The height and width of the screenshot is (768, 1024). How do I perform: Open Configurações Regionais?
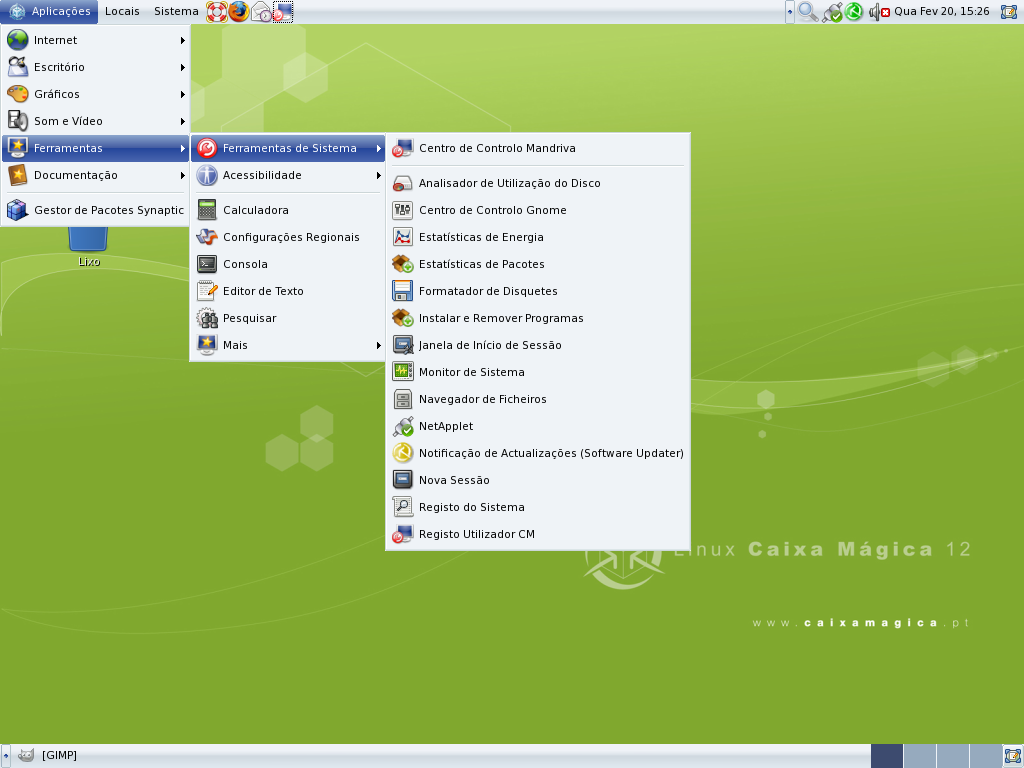[x=288, y=237]
